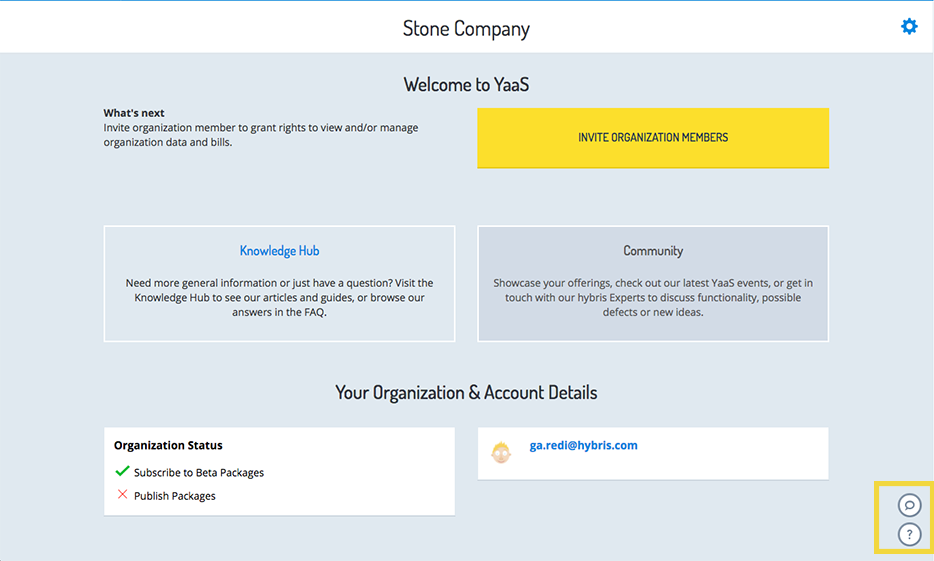Open the Knowledge Hub link
Image resolution: width=934 pixels, height=561 pixels.
point(279,251)
